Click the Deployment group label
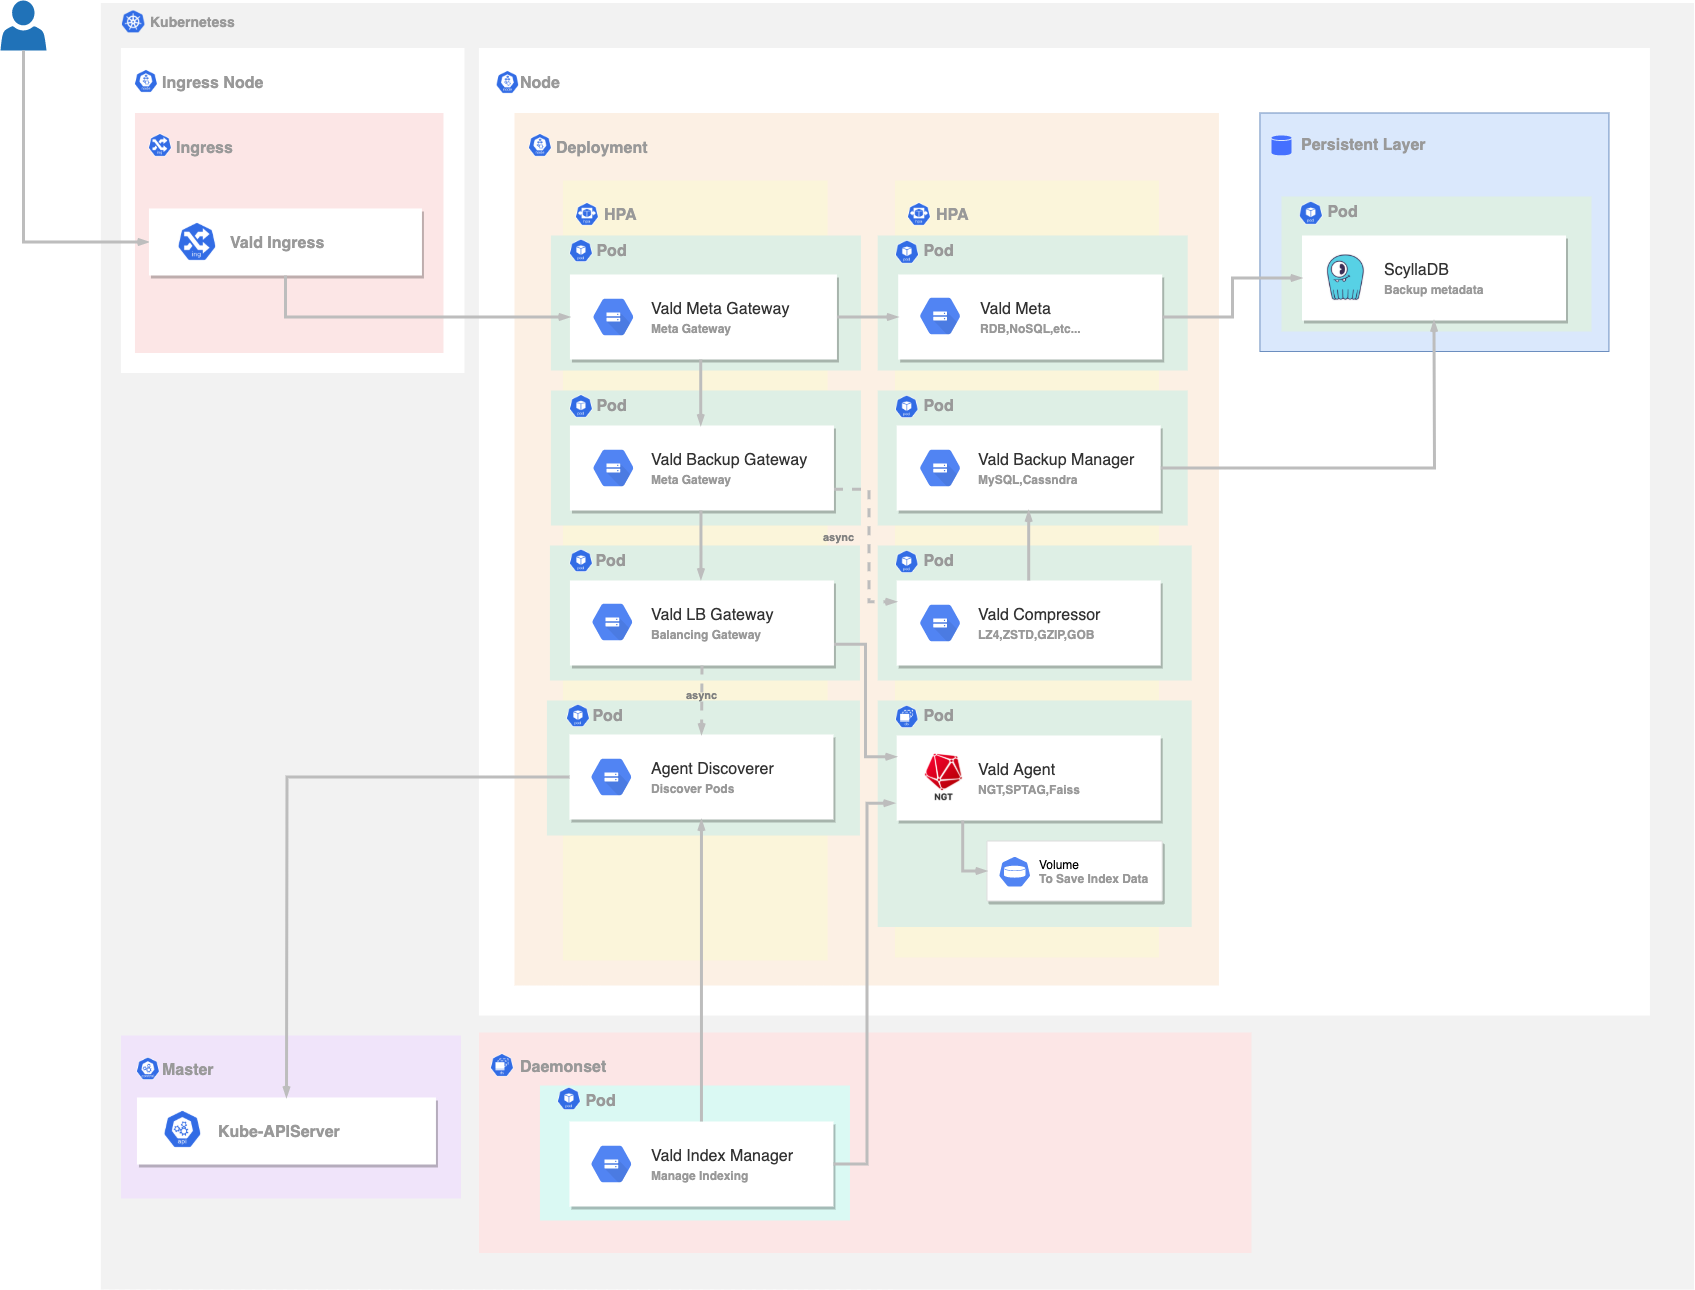Viewport: 1695px width, 1290px height. coord(601,147)
